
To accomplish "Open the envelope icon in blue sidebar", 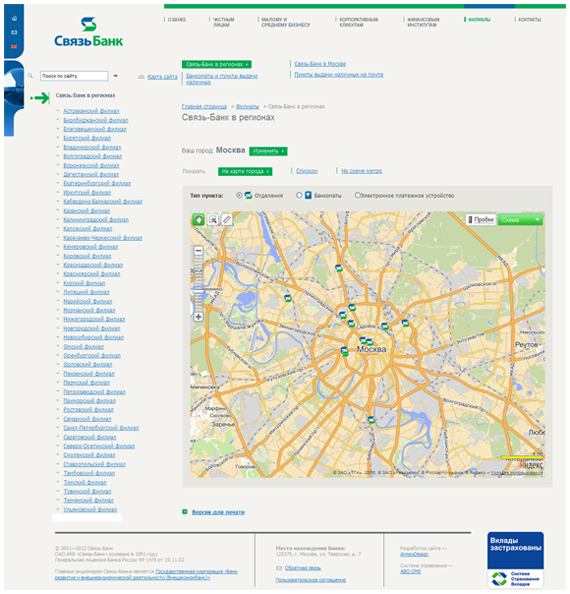I will pyautogui.click(x=14, y=32).
